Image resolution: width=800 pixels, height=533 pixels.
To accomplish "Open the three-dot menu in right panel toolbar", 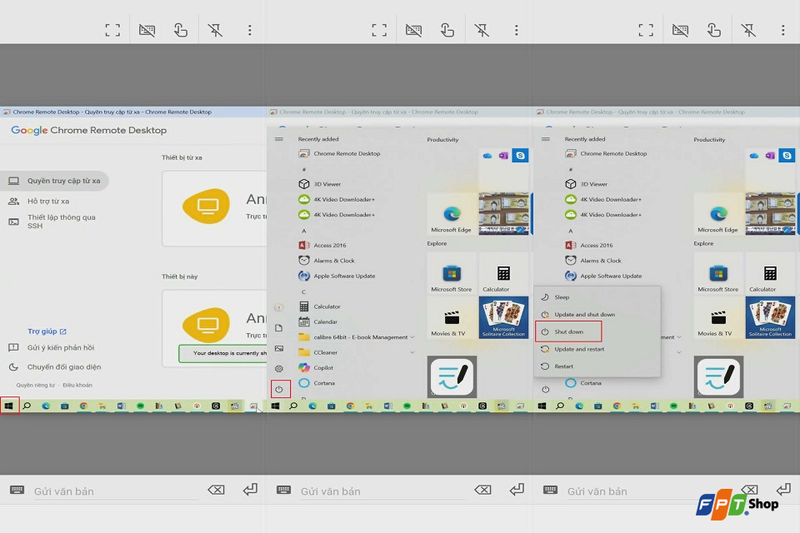I will coord(783,30).
